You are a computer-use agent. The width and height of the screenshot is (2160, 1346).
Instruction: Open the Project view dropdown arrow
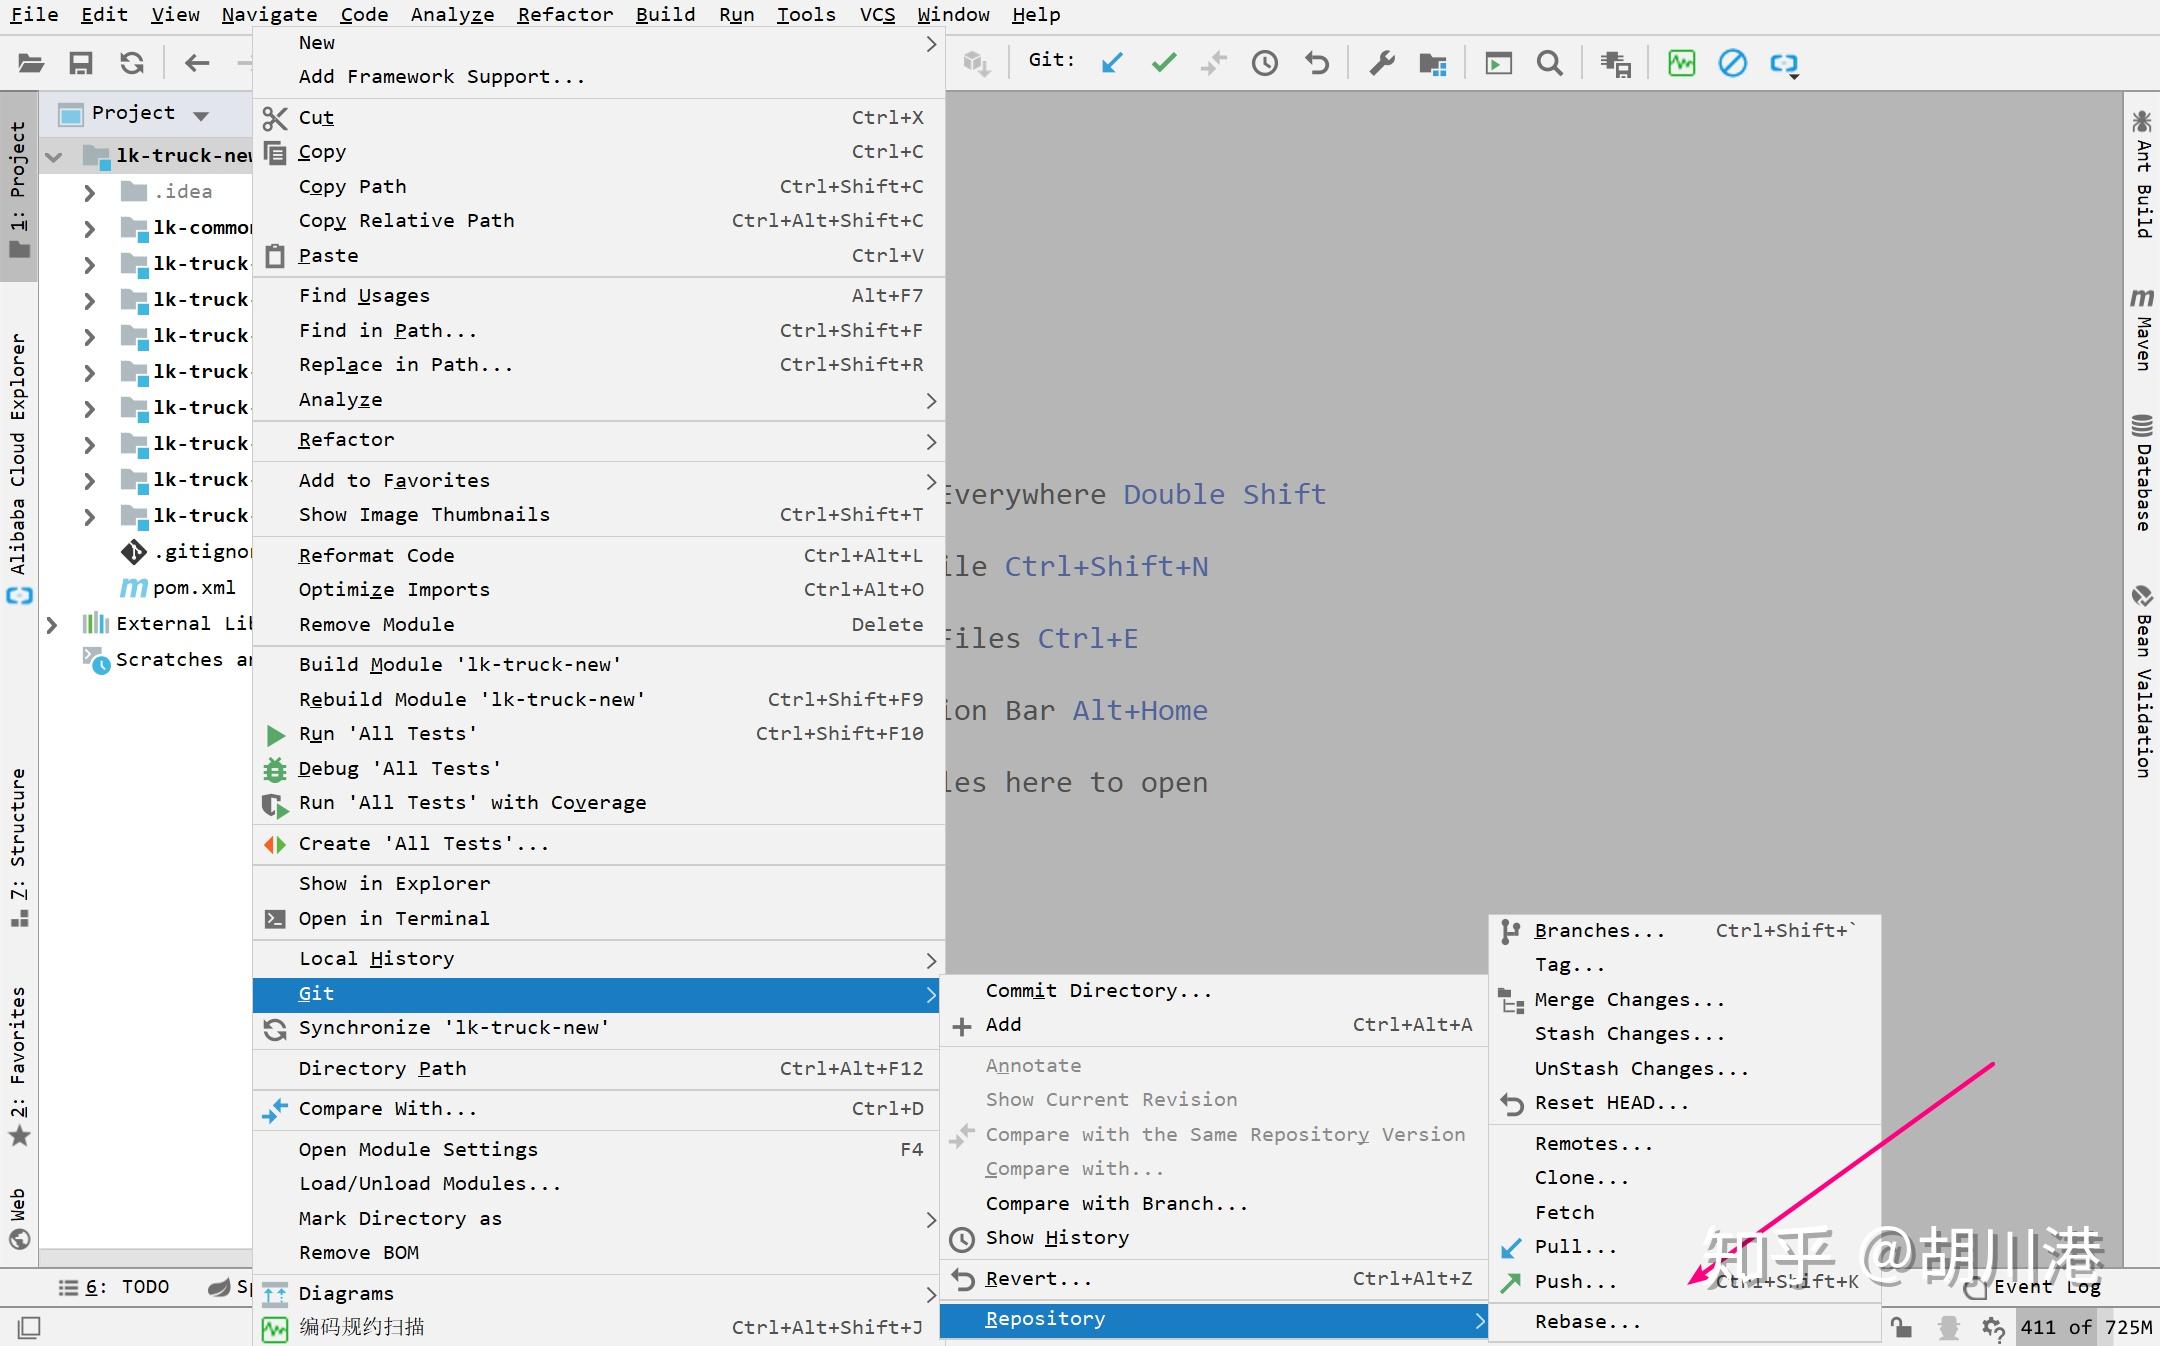point(201,115)
